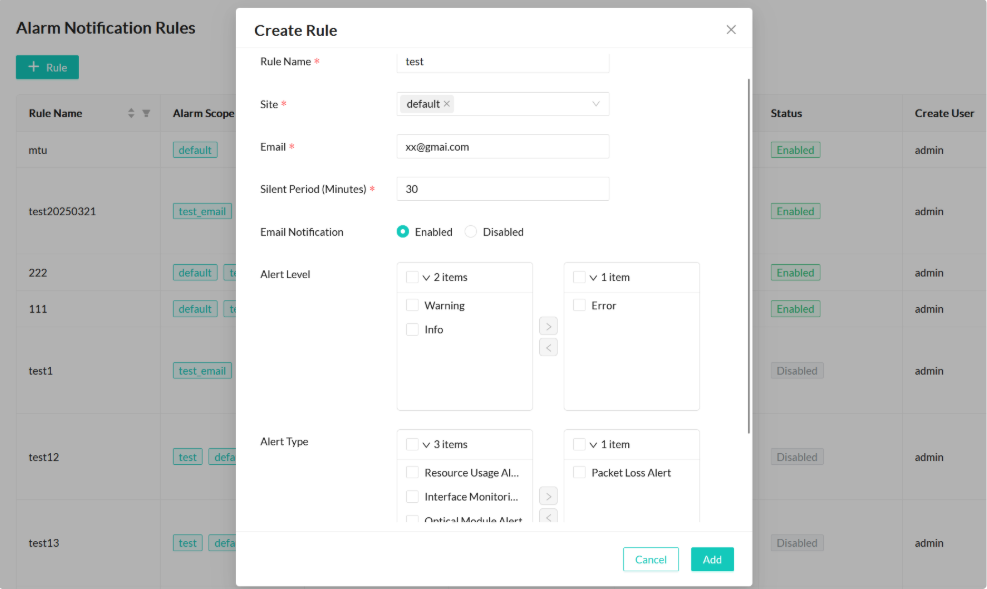Check the Warning alert level checkbox

[x=413, y=305]
